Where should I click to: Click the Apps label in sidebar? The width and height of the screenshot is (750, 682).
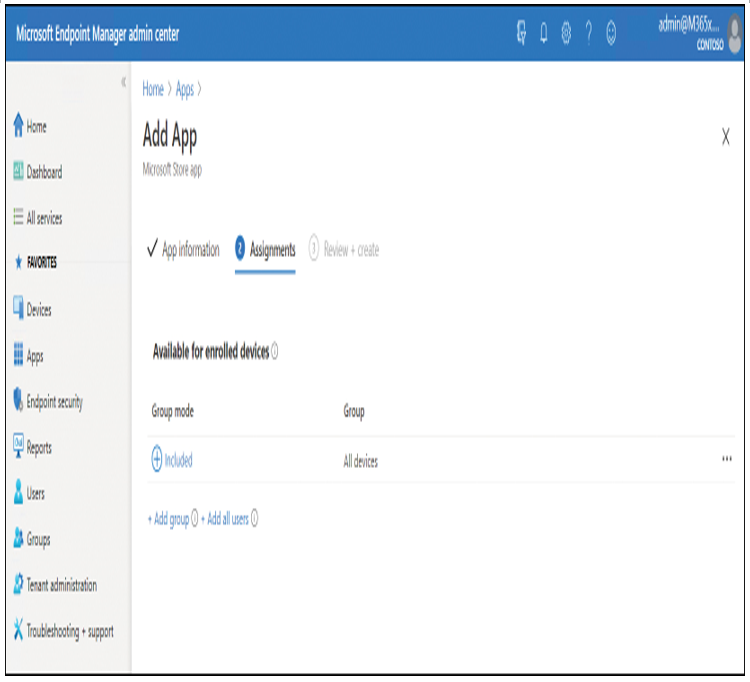(35, 357)
